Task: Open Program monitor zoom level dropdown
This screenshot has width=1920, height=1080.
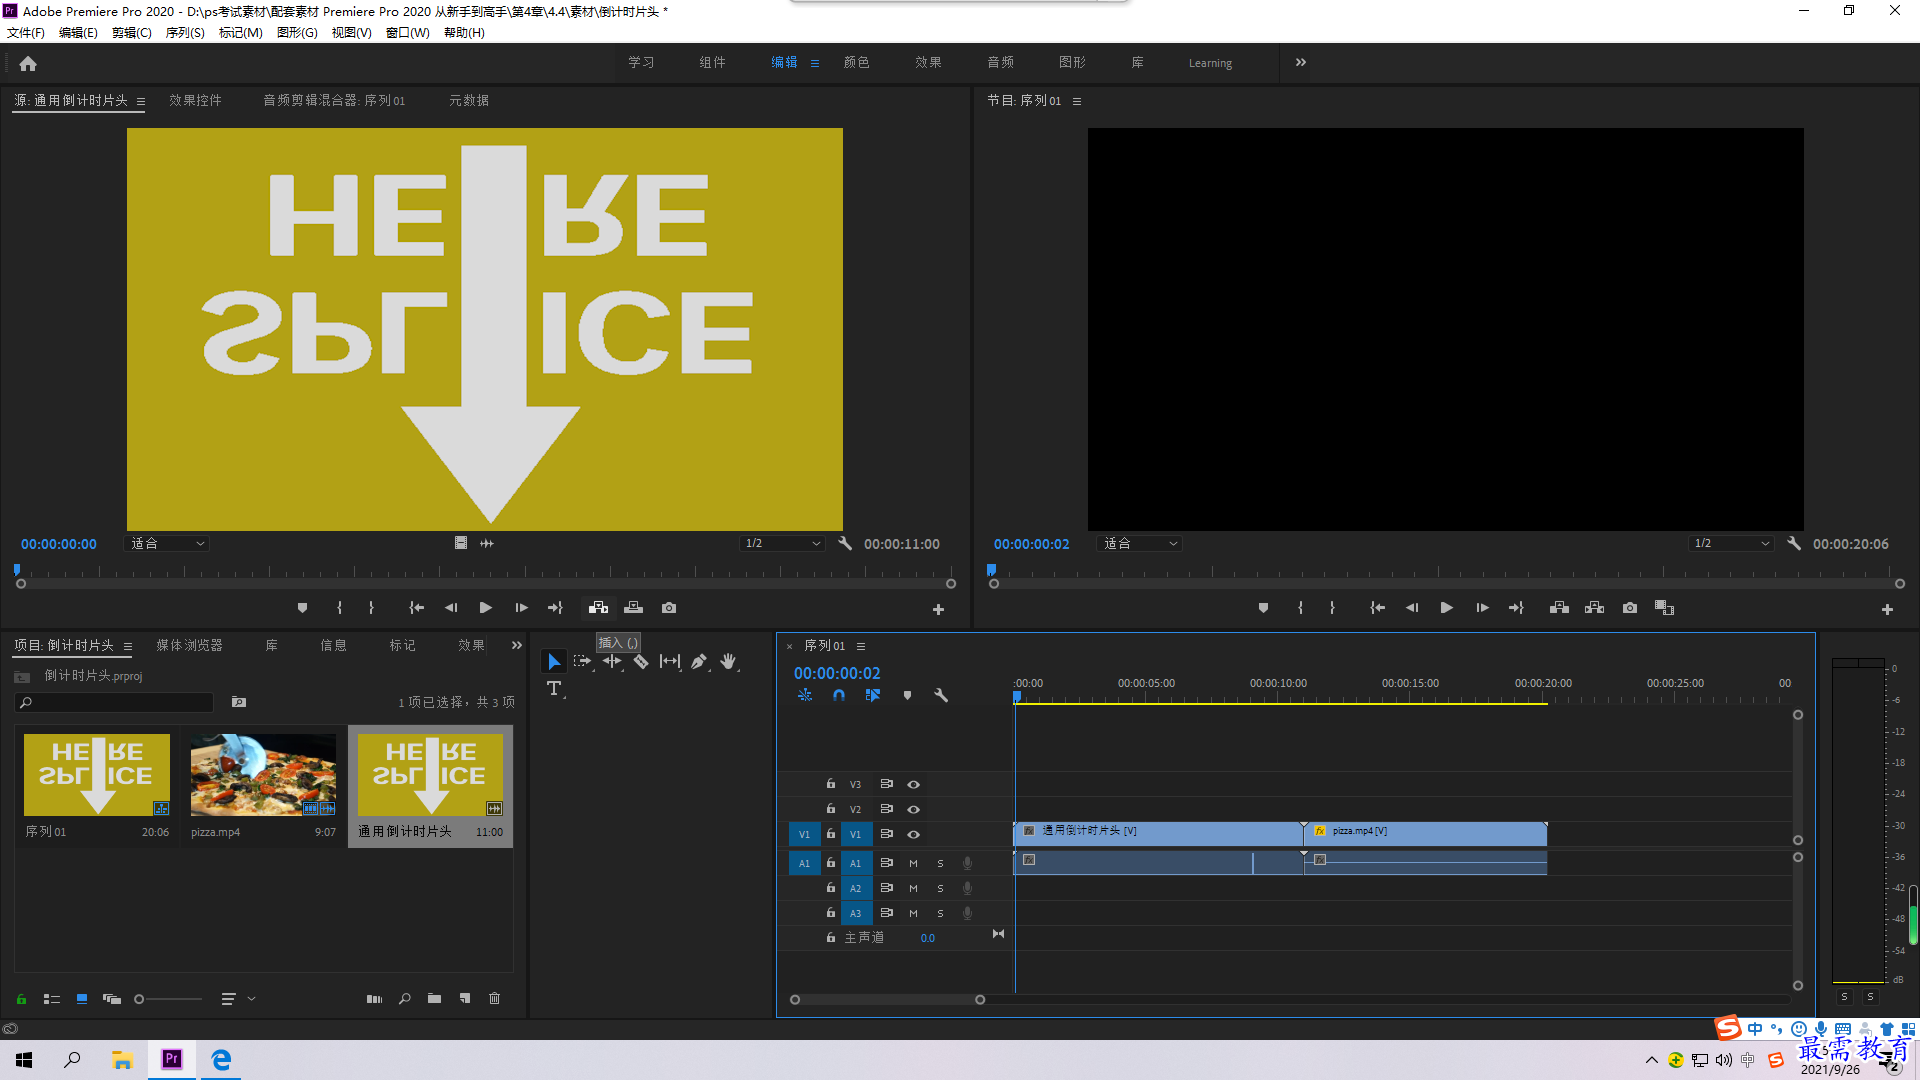Action: click(x=1140, y=543)
